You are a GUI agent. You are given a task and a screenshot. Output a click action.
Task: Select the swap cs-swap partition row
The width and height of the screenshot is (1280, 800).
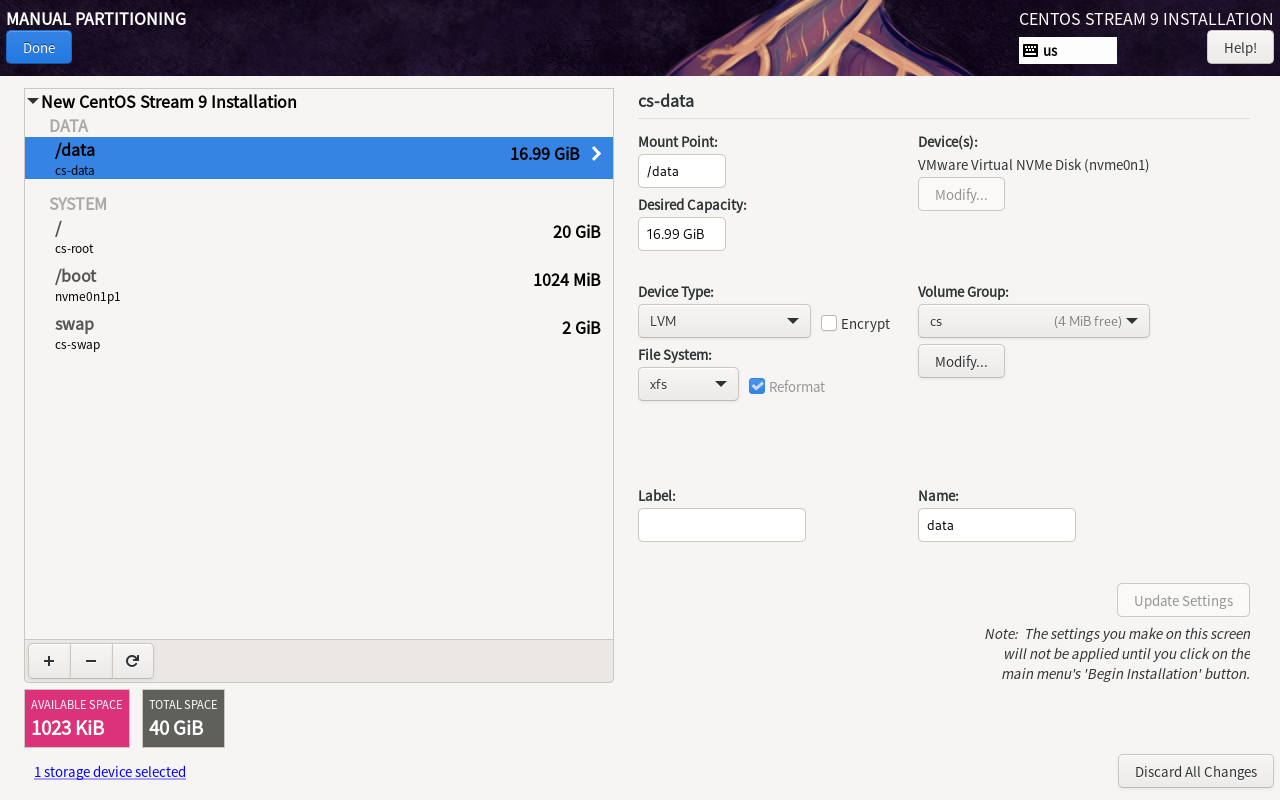click(x=319, y=332)
